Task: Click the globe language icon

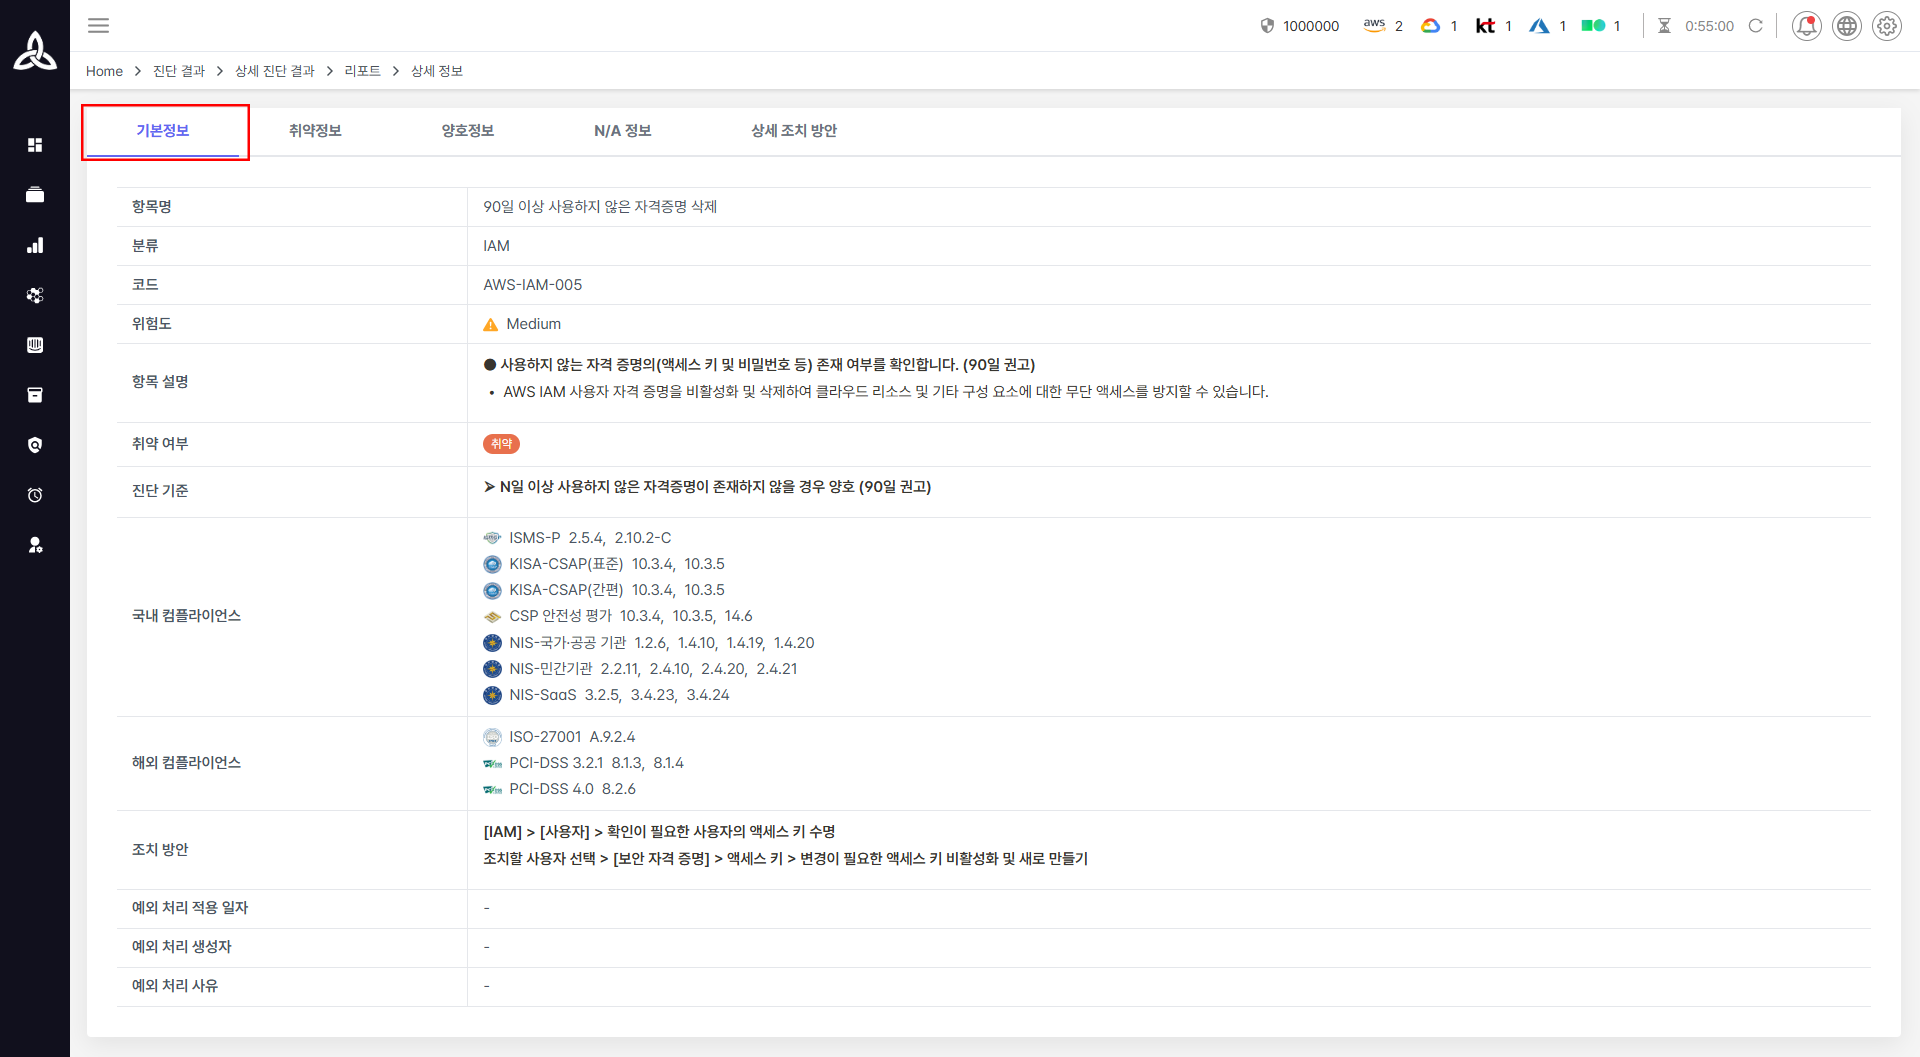Action: point(1846,26)
